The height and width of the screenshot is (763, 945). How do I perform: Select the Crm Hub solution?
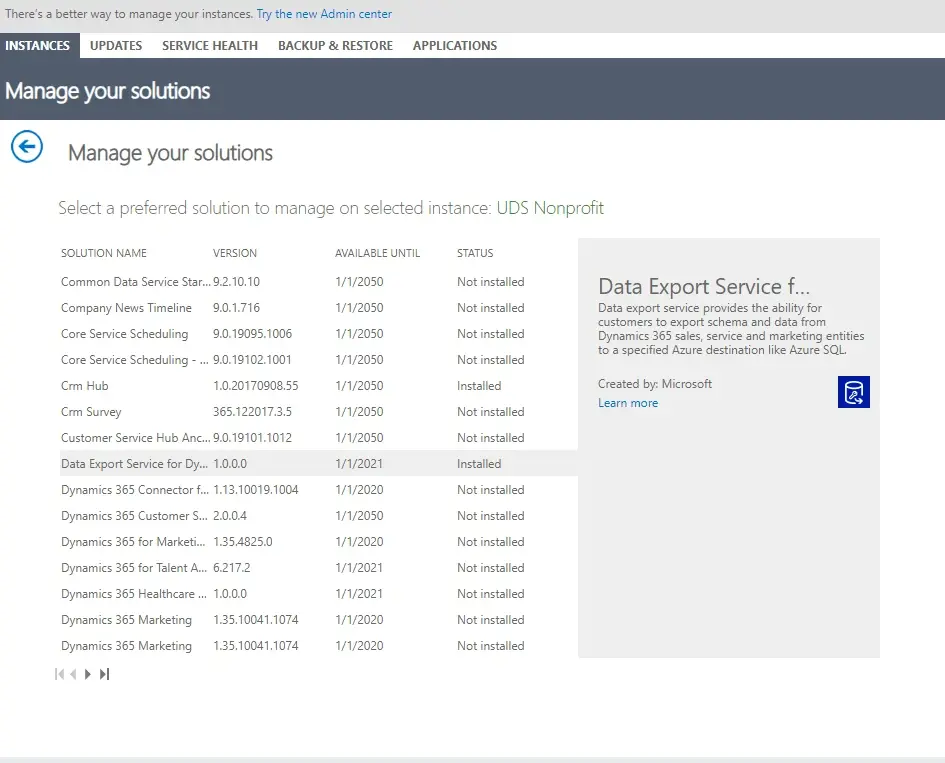[319, 386]
